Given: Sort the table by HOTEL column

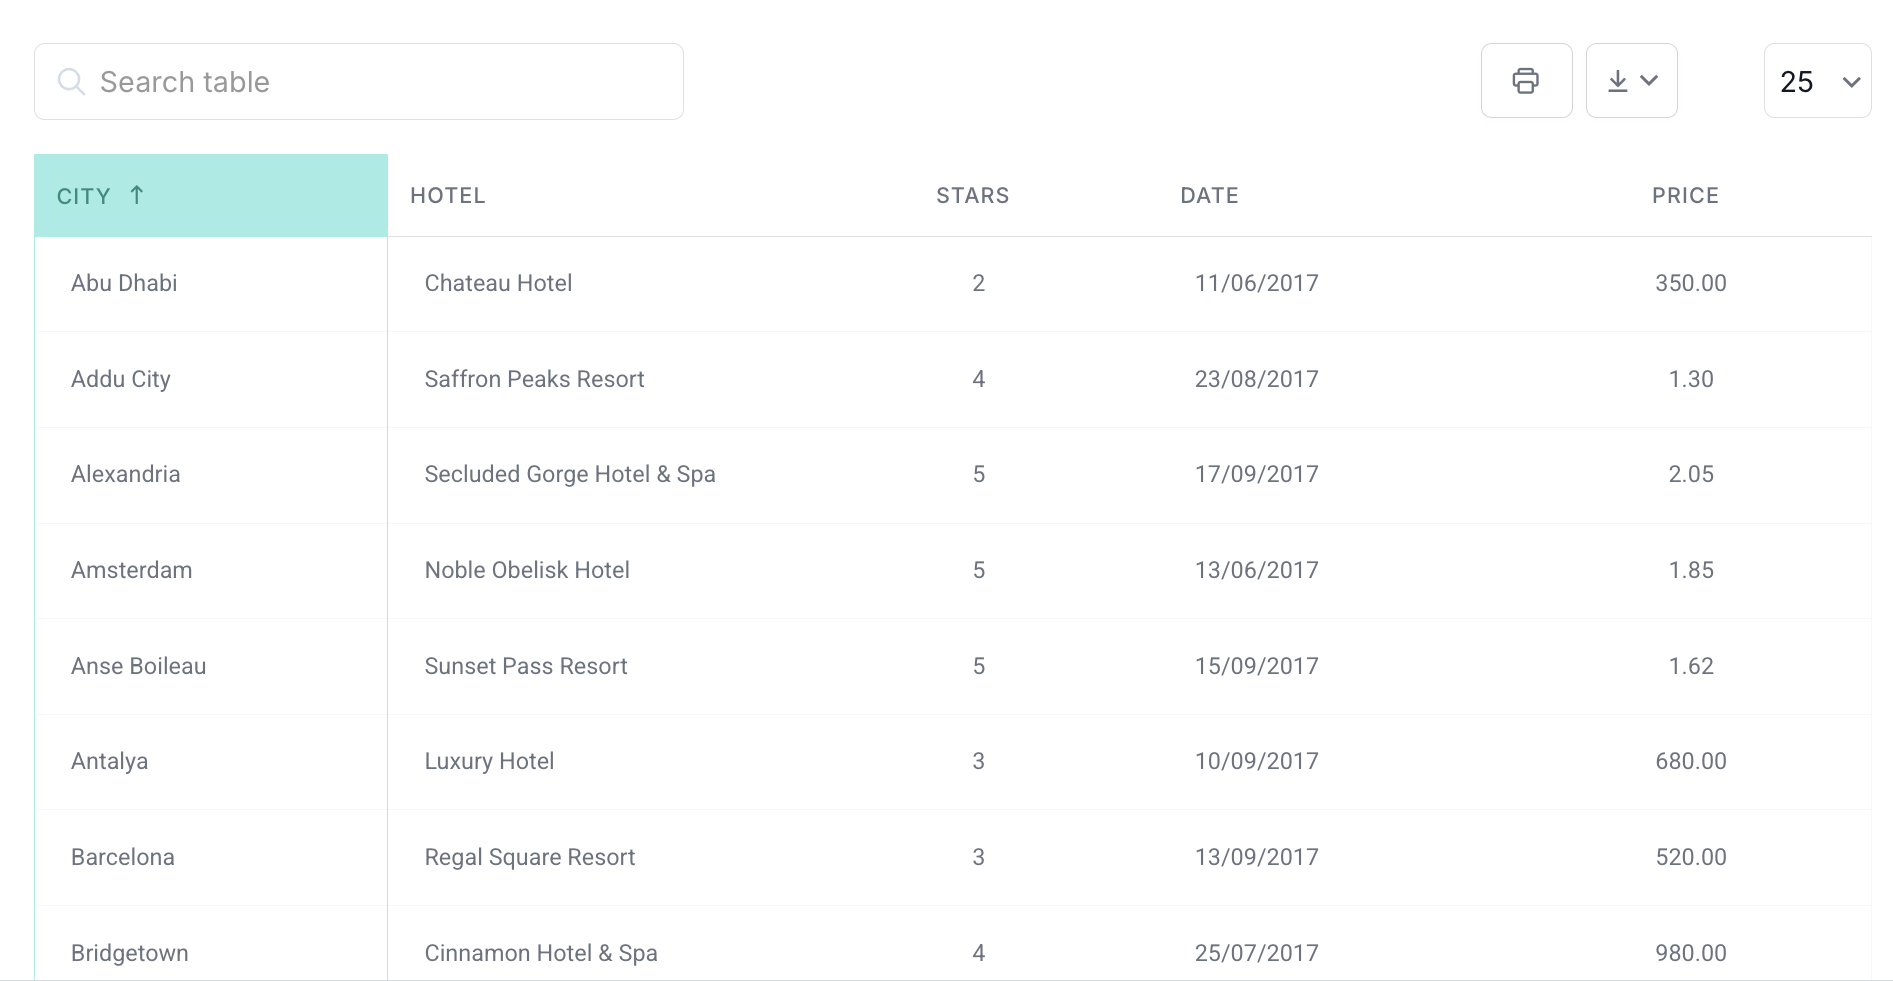Looking at the screenshot, I should pos(447,195).
